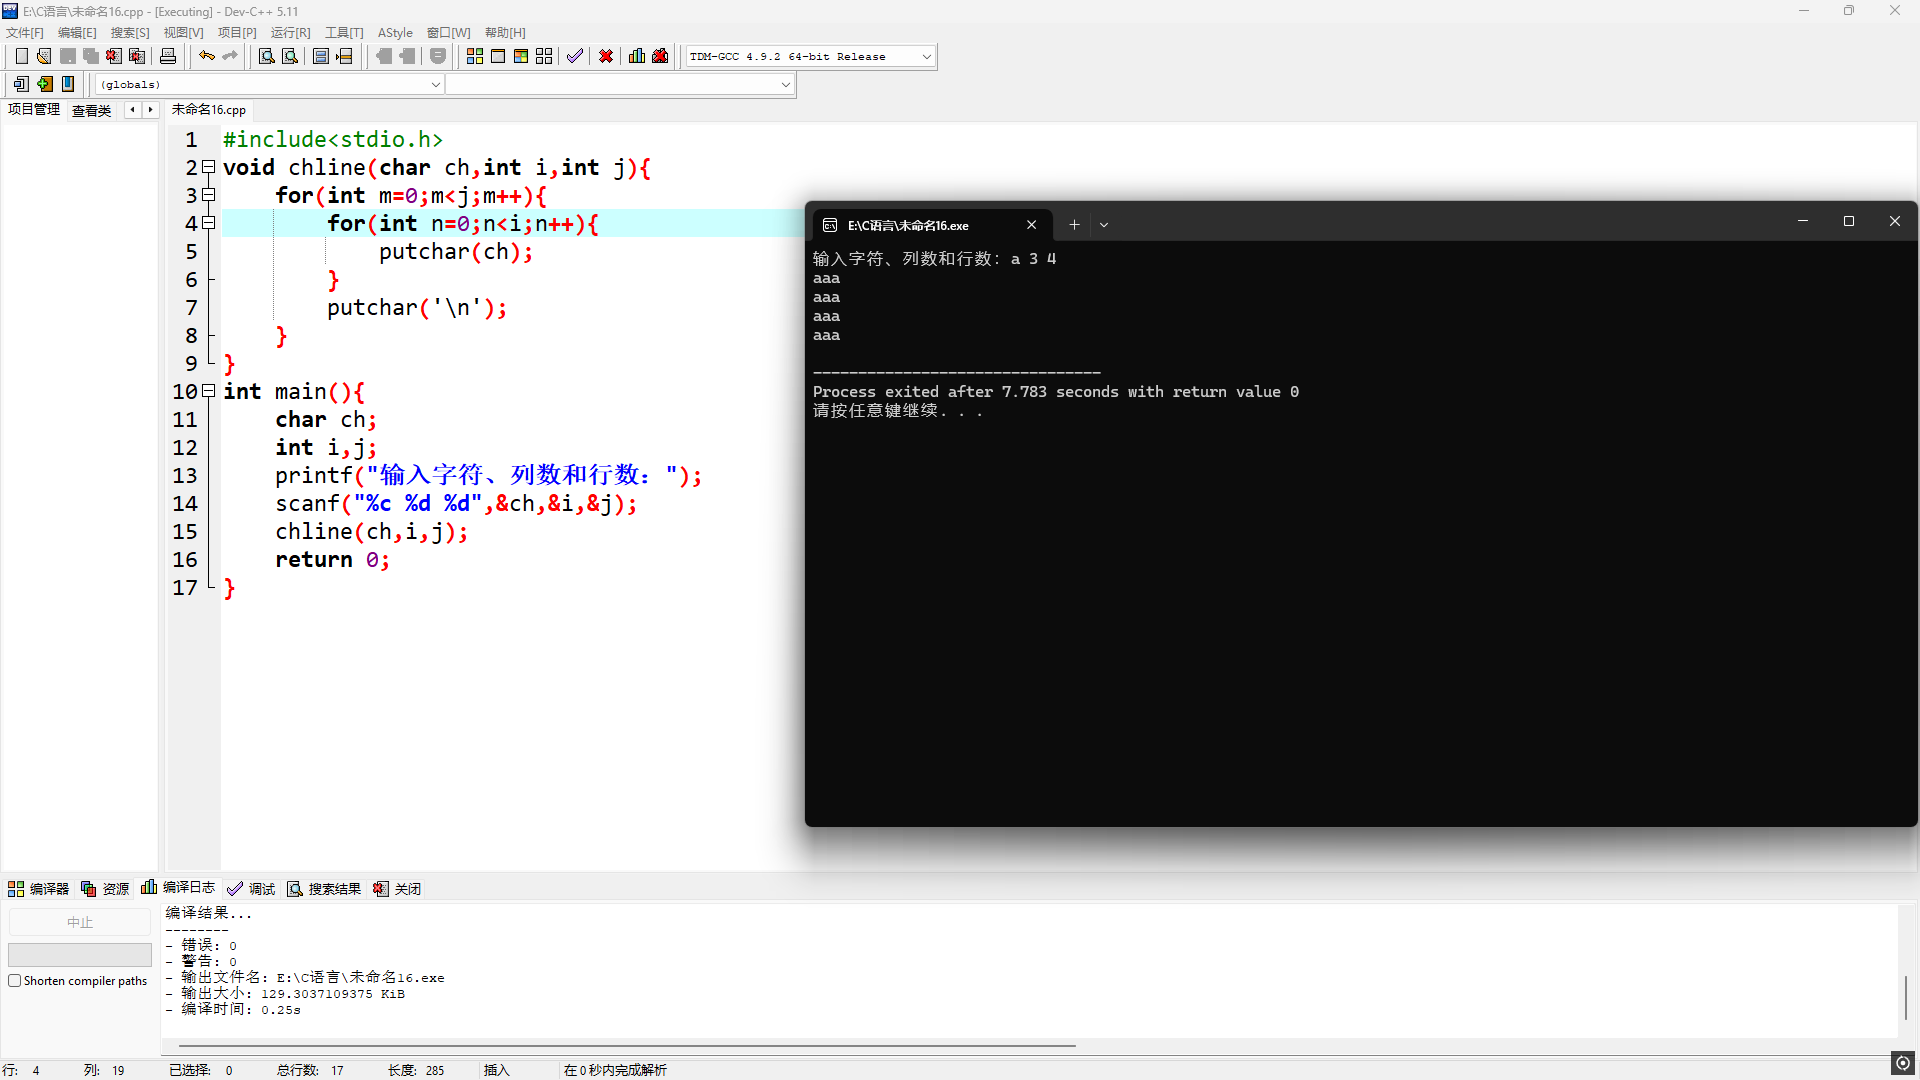Switch to the 调试 debug tab

pyautogui.click(x=252, y=888)
